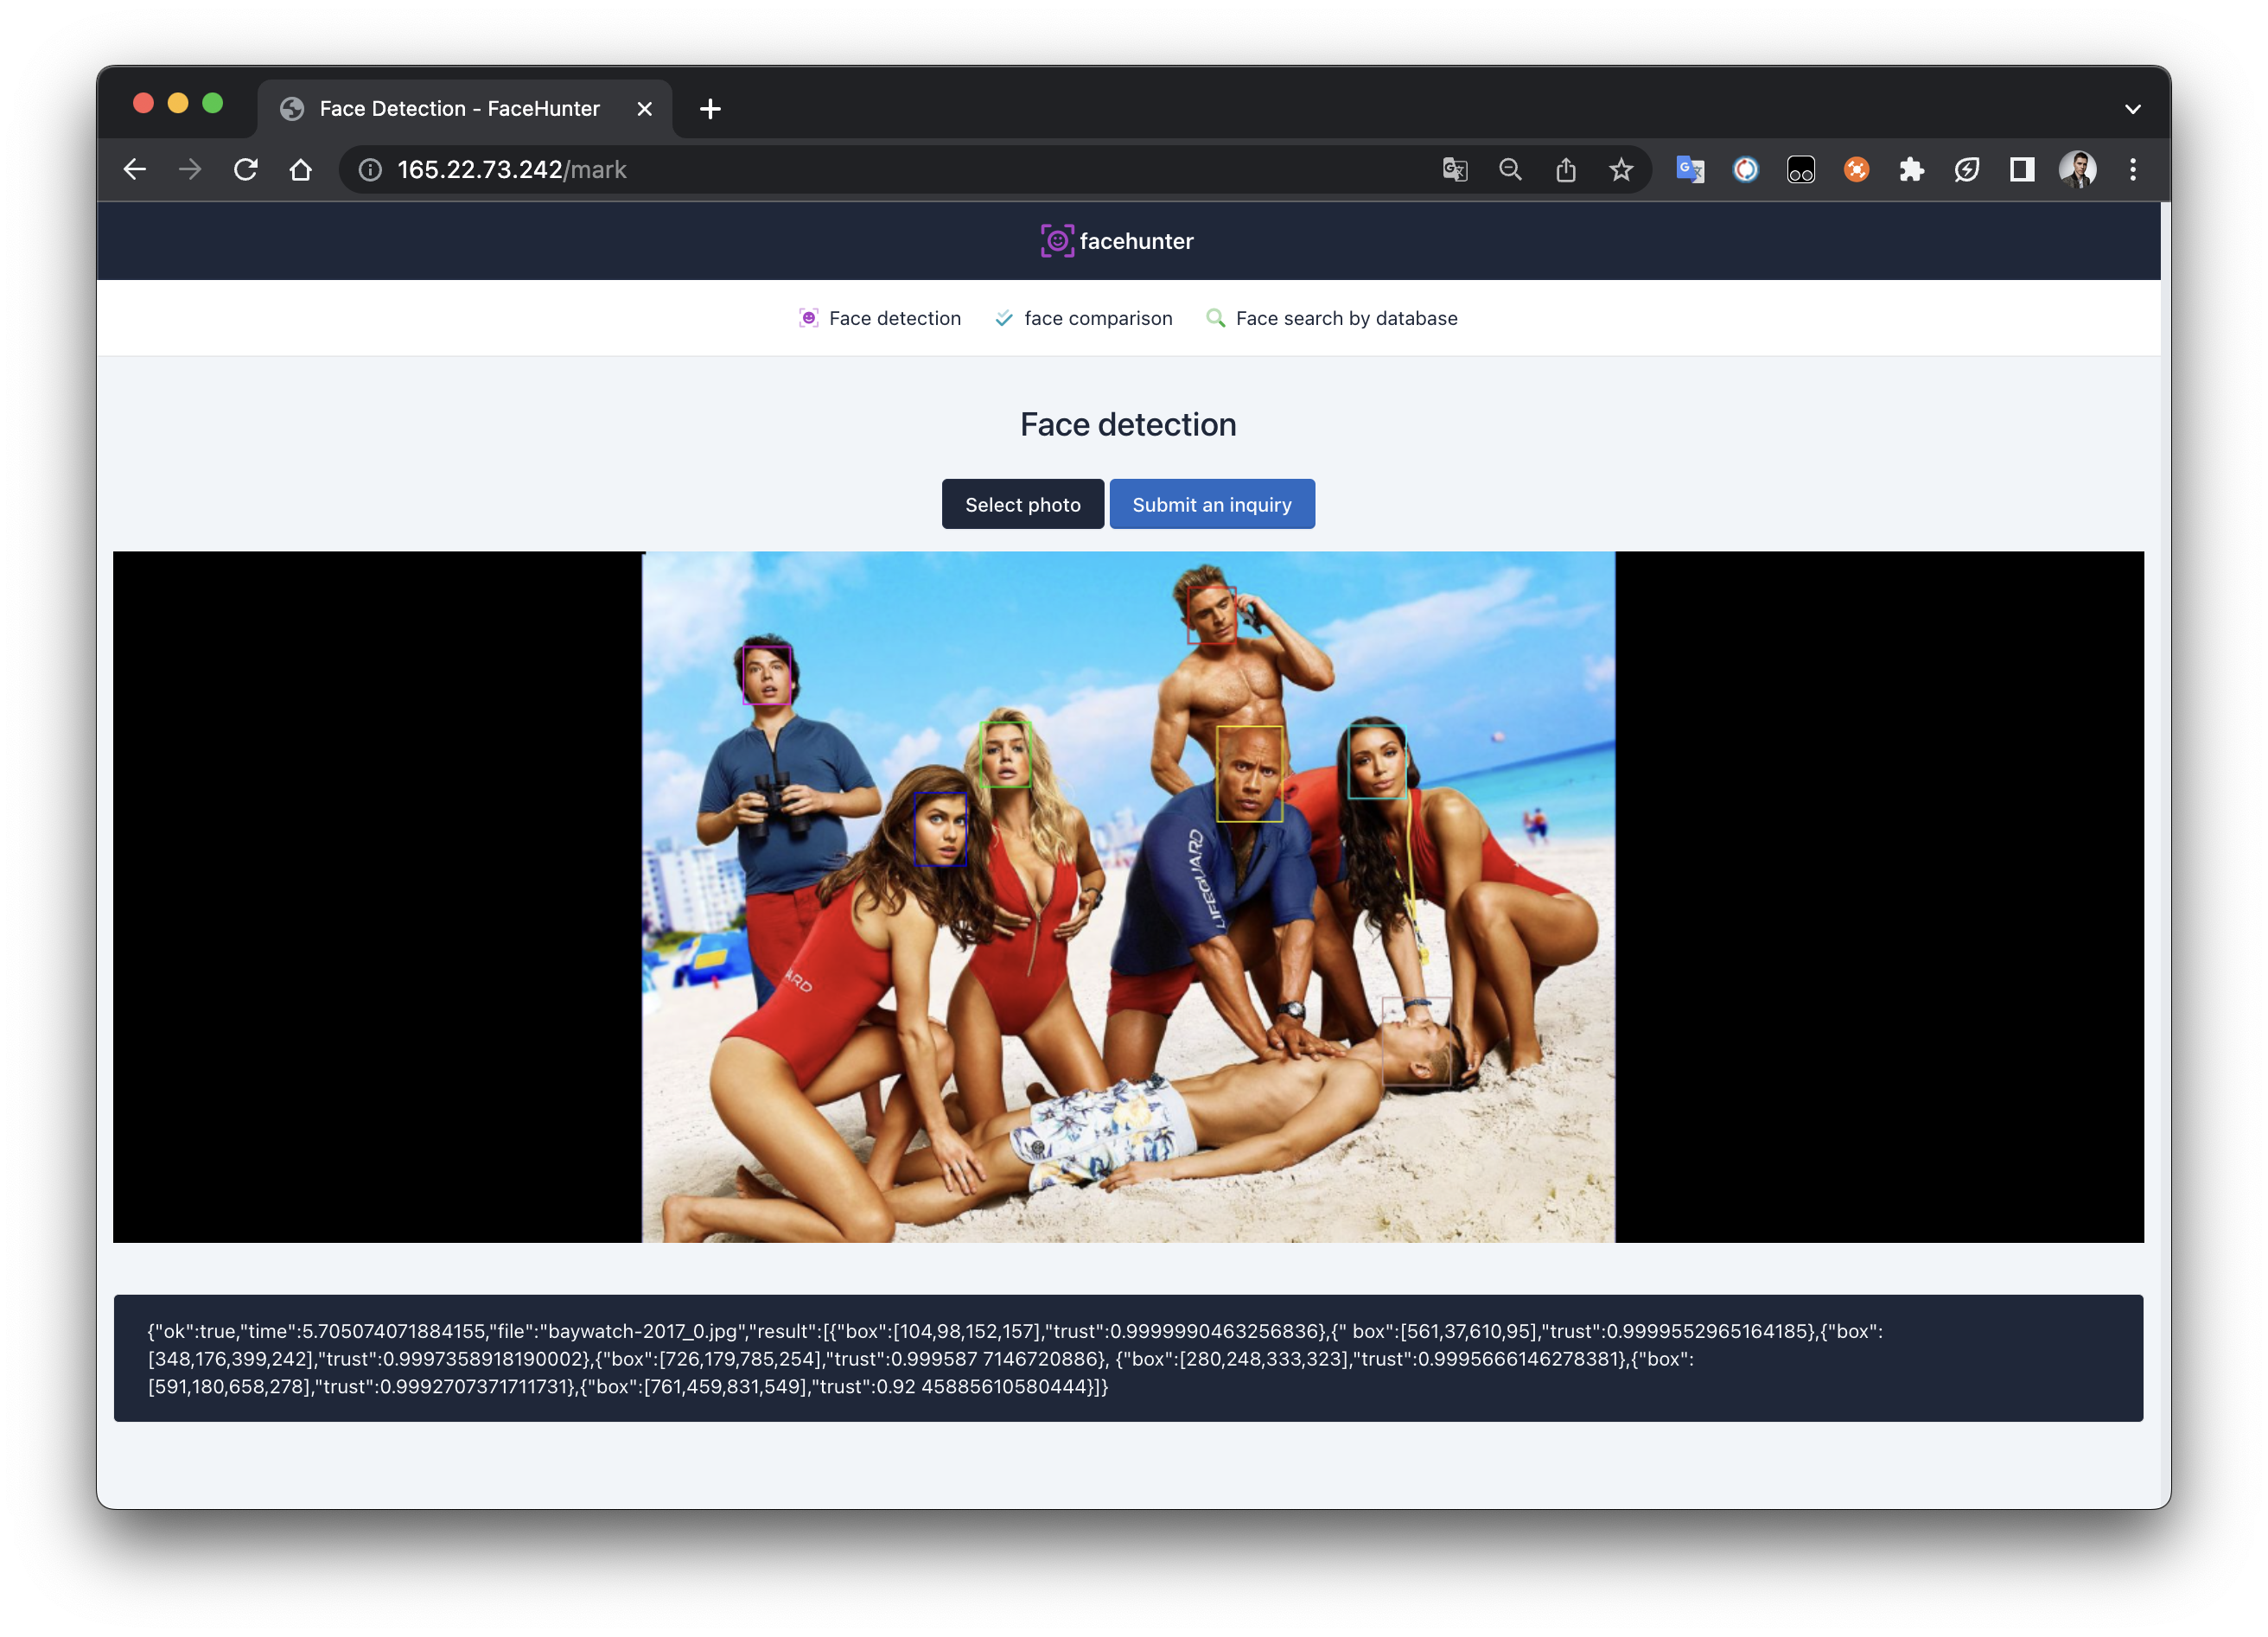Open a new browser tab
This screenshot has height=1637, width=2268.
710,109
